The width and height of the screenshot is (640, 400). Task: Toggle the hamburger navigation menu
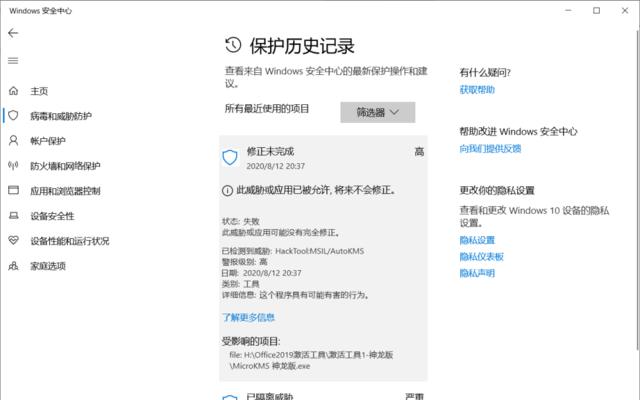(13, 61)
